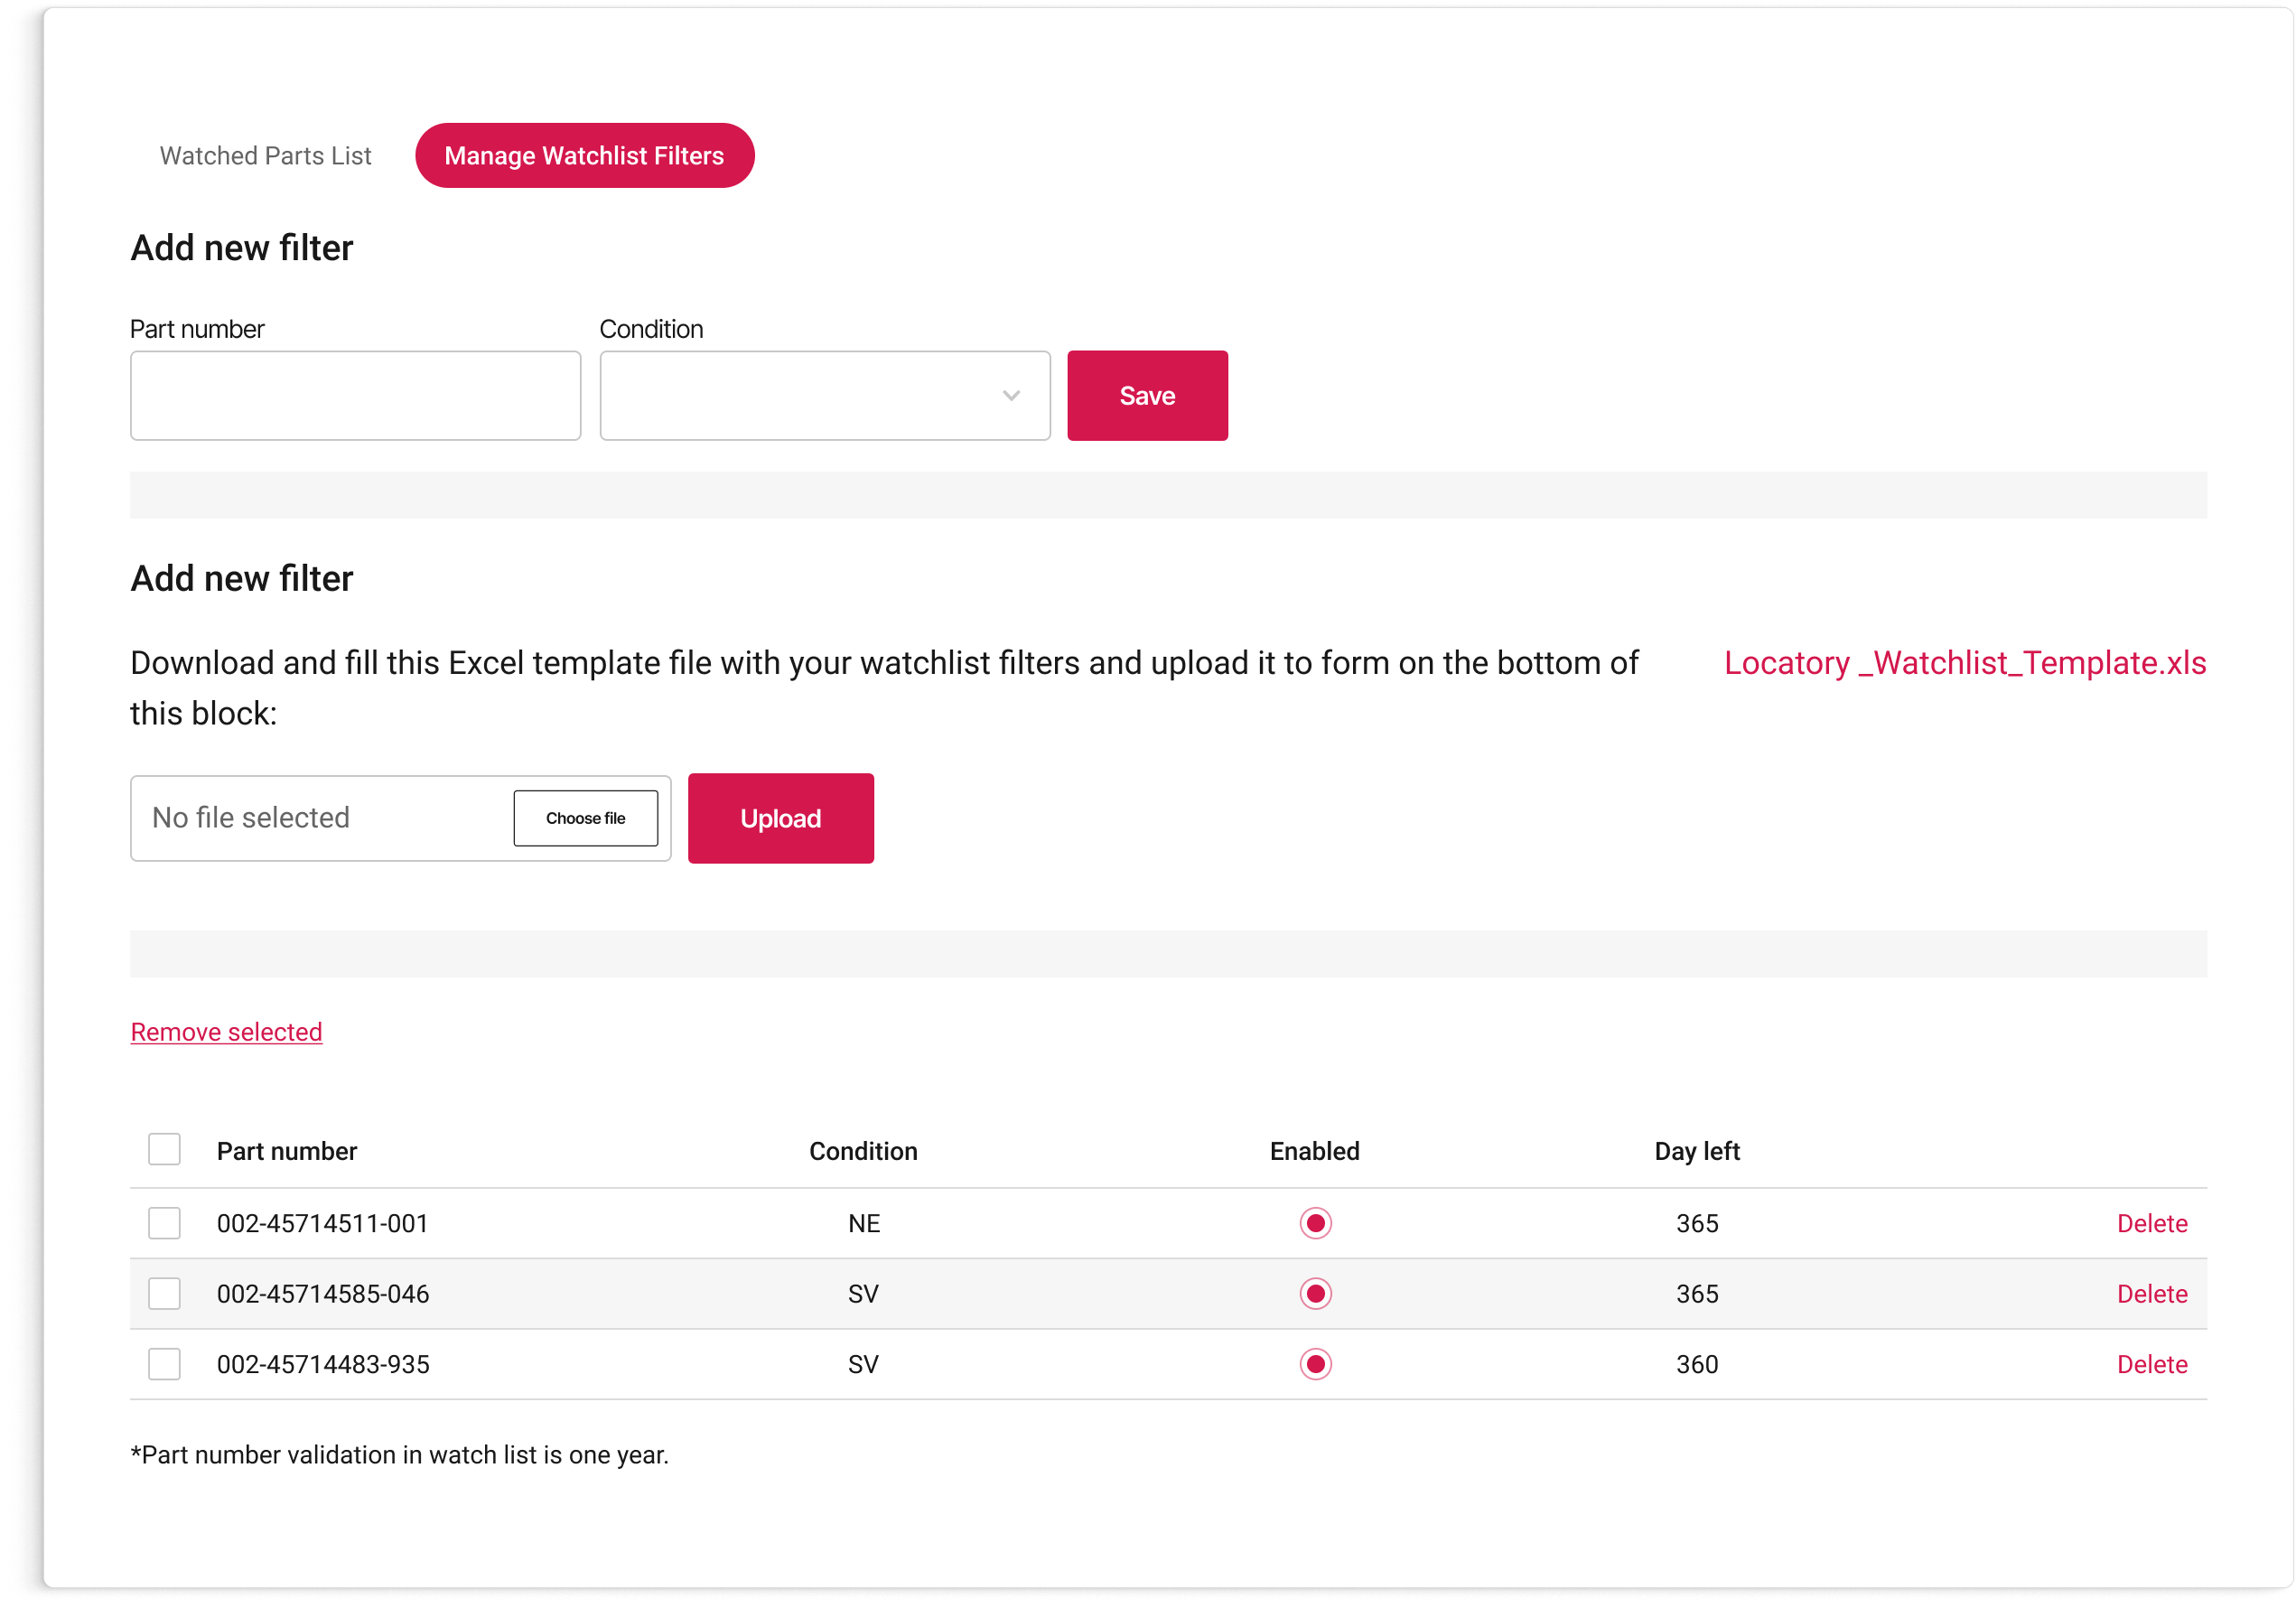Click the Condition dropdown chevron arrow
This screenshot has width=2296, height=1608.
point(1011,396)
